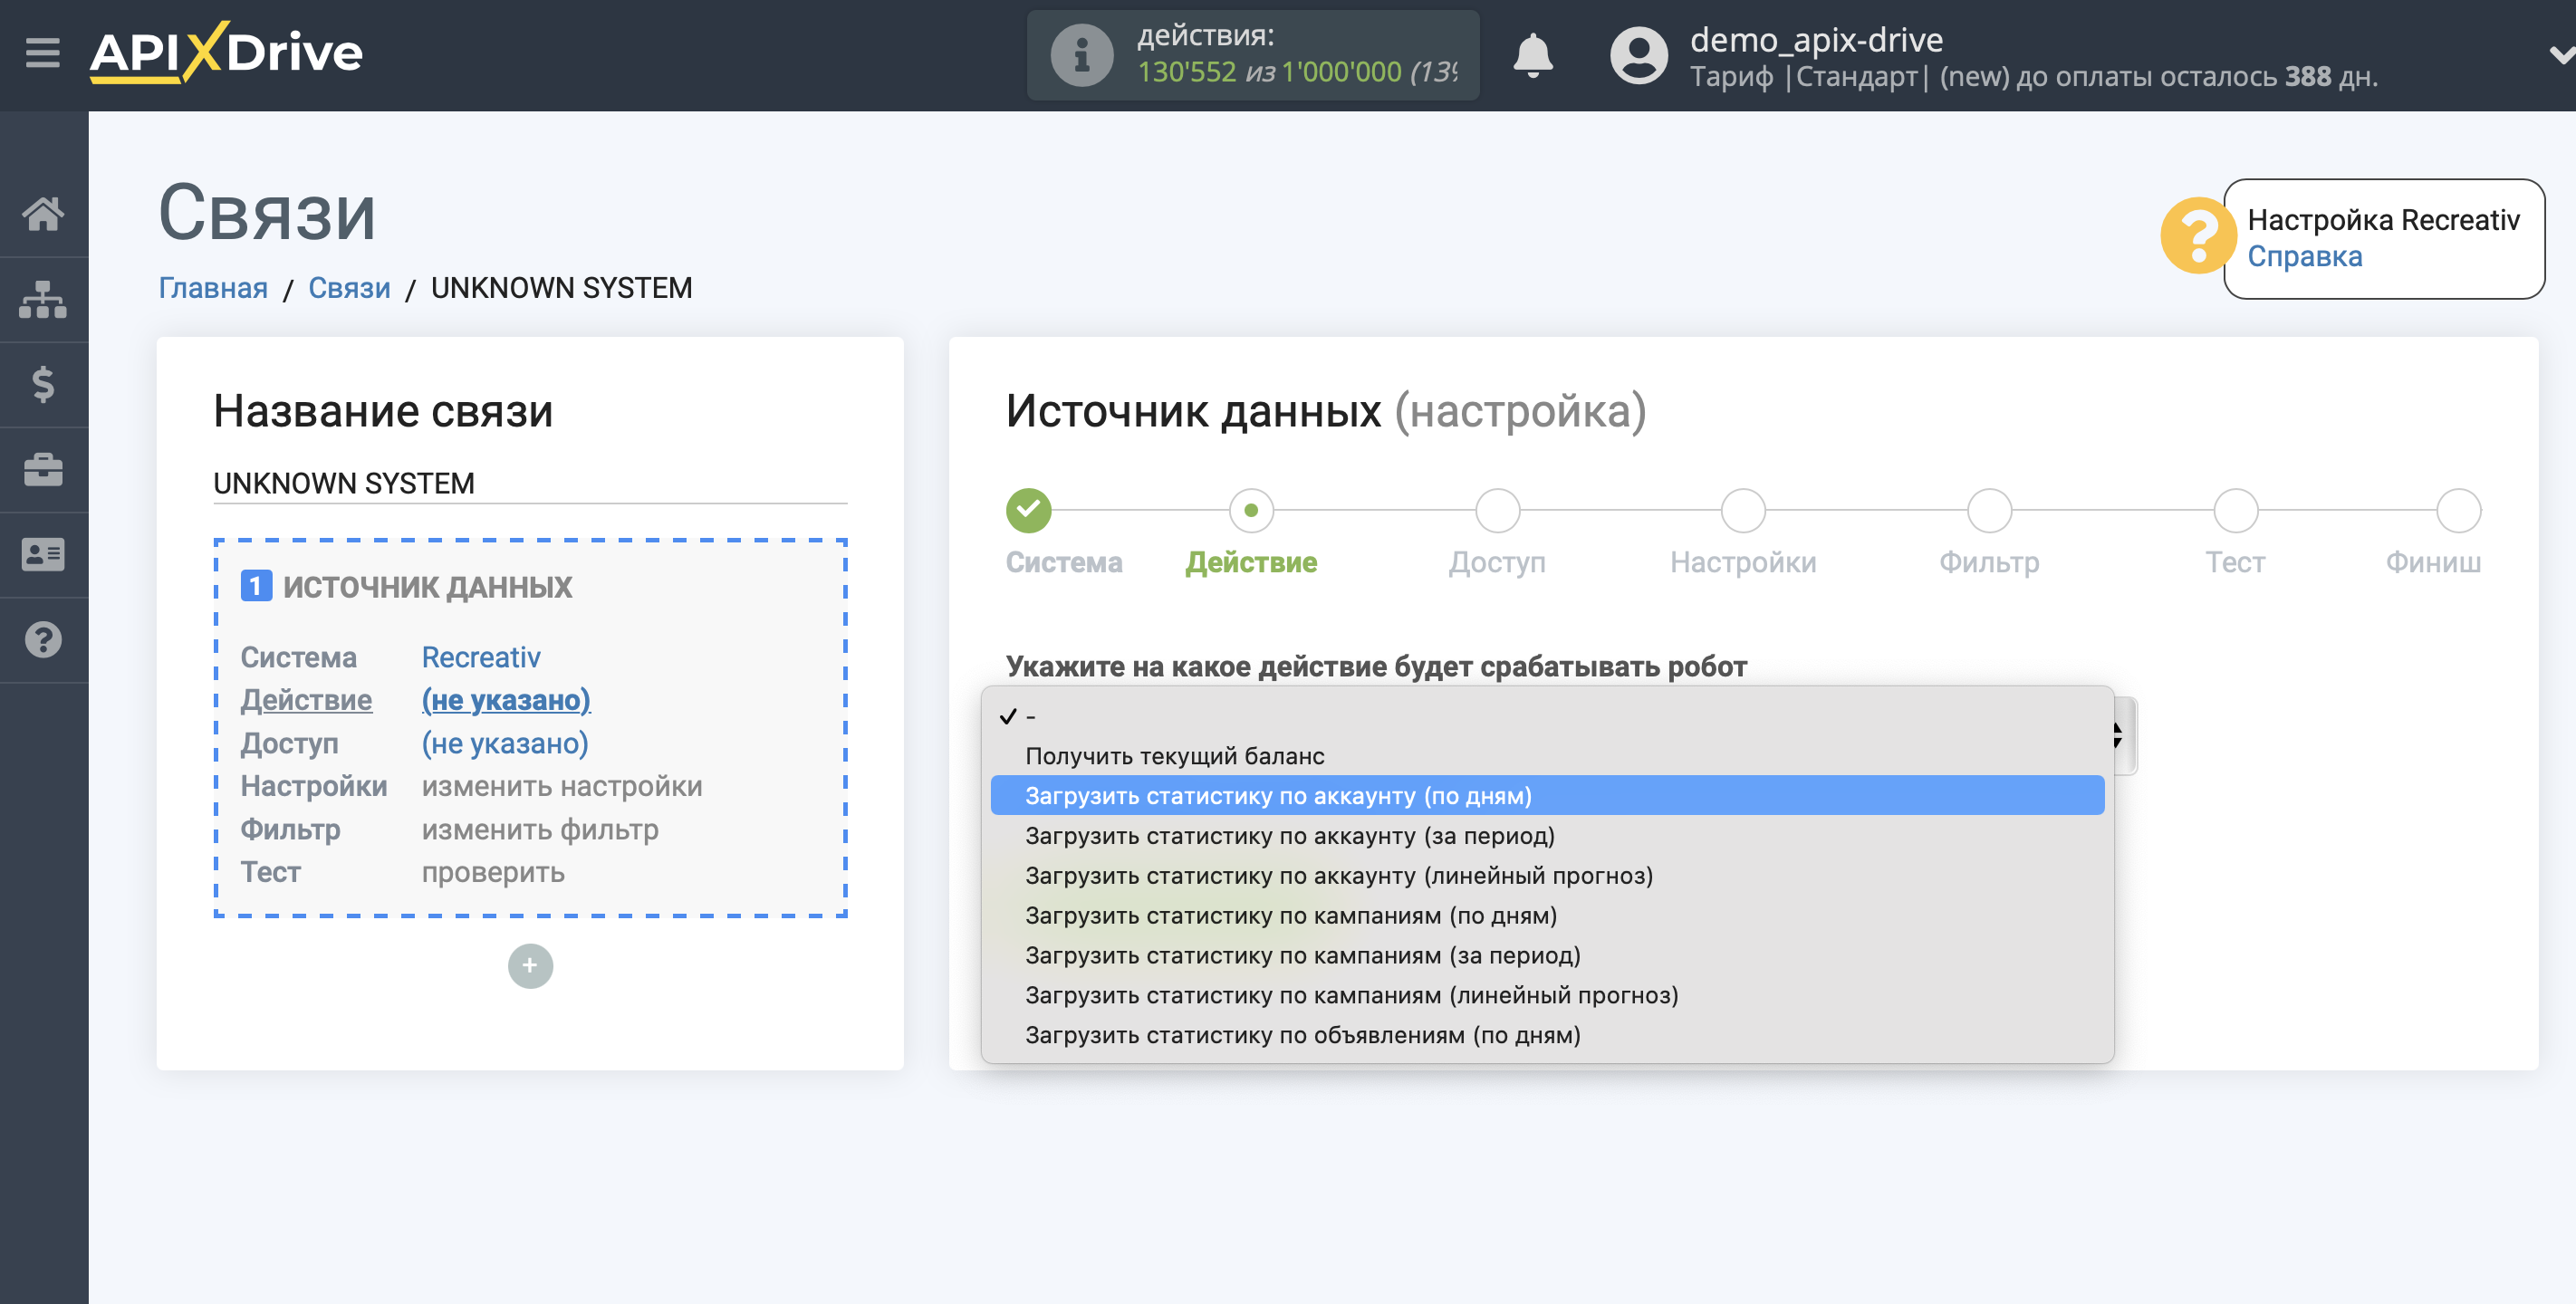This screenshot has height=1304, width=2576.
Task: Open the hamburger menu
Action: [42, 52]
